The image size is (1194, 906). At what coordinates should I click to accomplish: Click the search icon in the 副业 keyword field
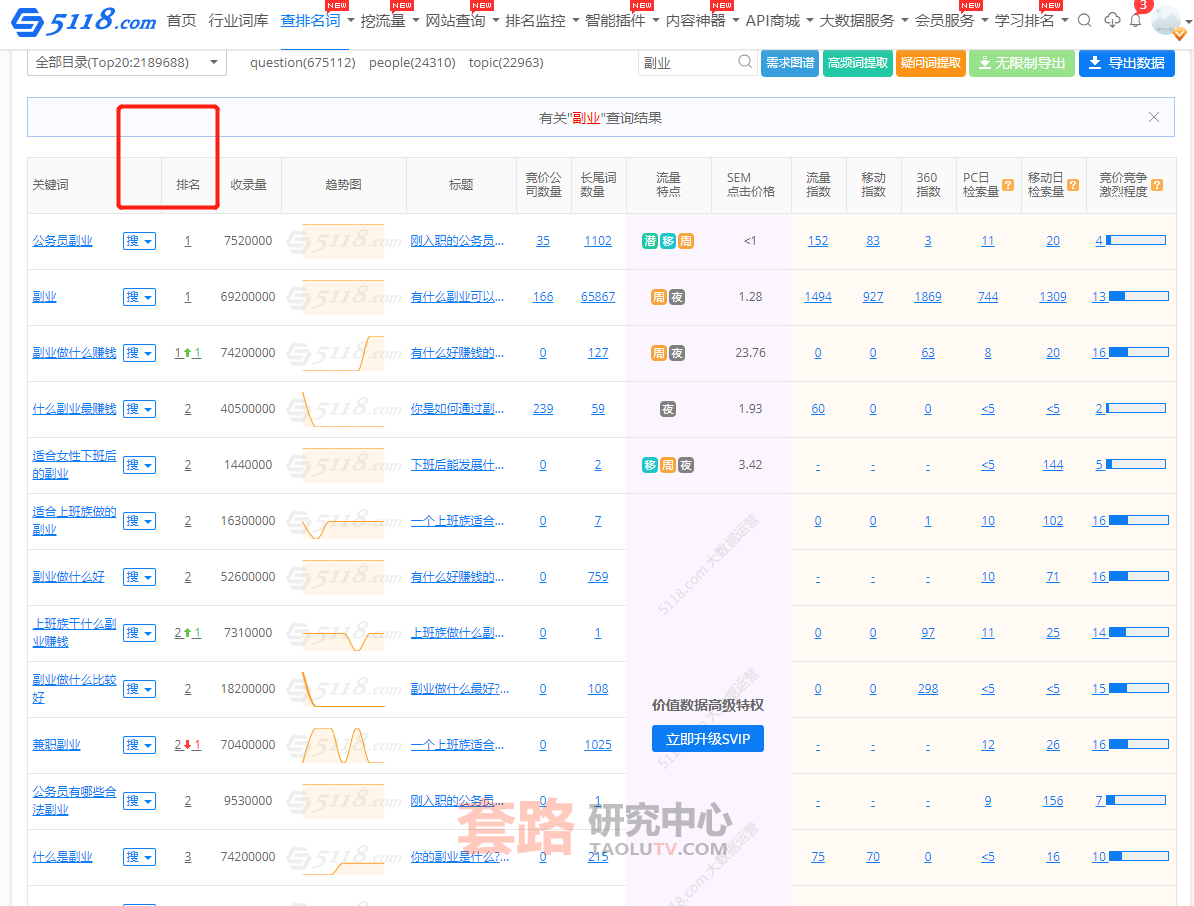coord(745,62)
